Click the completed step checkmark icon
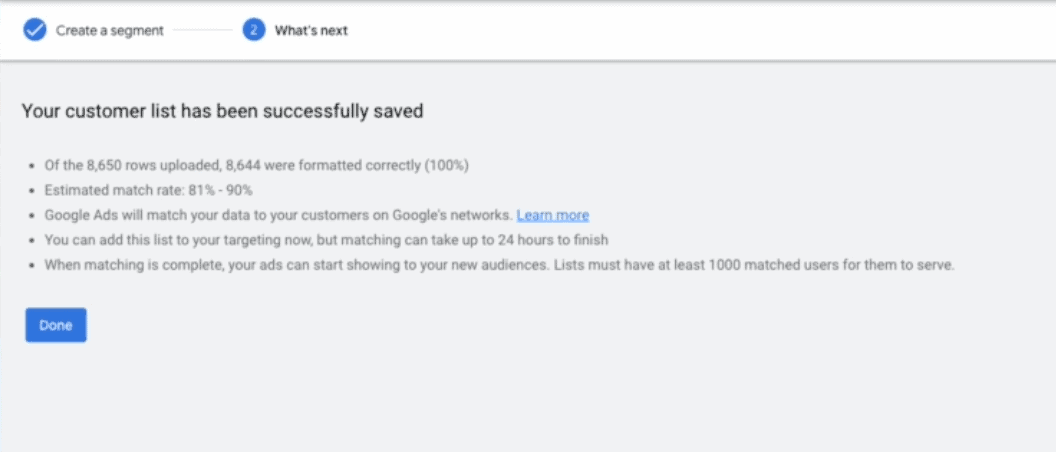The height and width of the screenshot is (452, 1056). tap(35, 30)
